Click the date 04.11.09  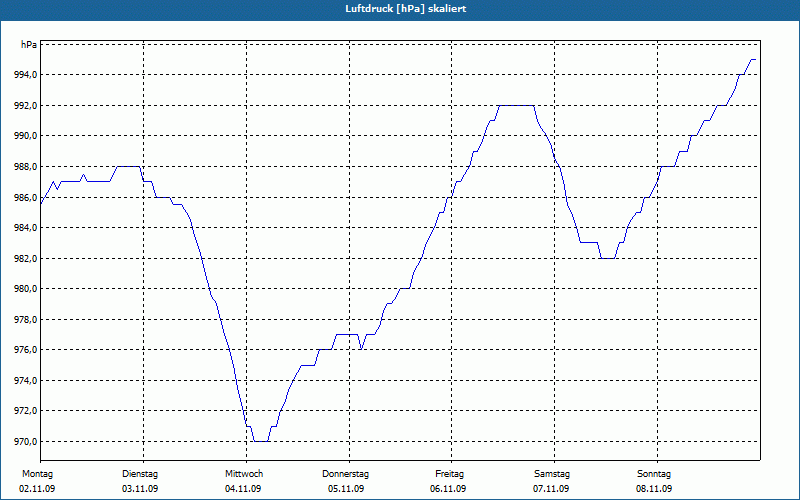(243, 489)
